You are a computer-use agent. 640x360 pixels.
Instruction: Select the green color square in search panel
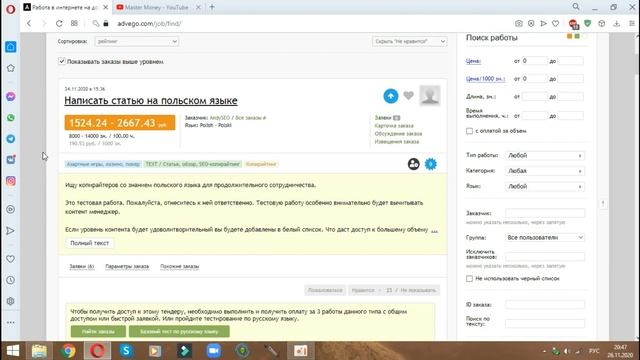point(577,36)
